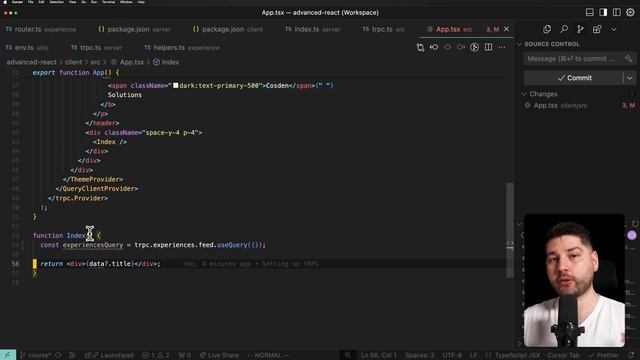This screenshot has height=360, width=640.
Task: Click Launchpad in the status bar
Action: click(109, 355)
